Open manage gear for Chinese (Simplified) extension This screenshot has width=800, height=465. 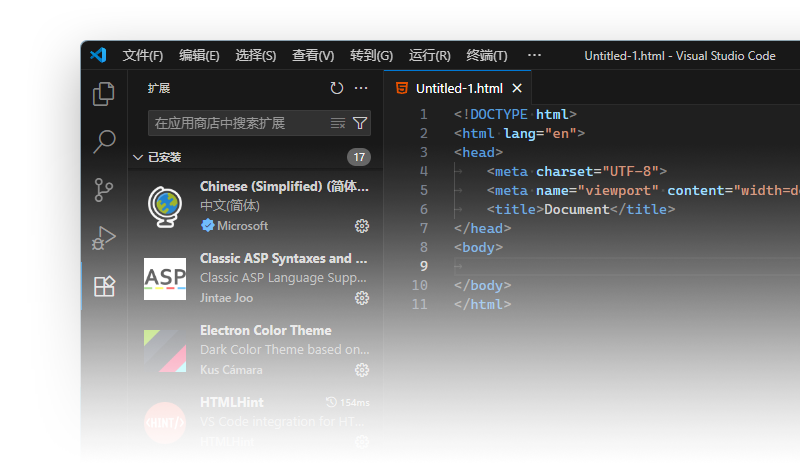[x=362, y=226]
